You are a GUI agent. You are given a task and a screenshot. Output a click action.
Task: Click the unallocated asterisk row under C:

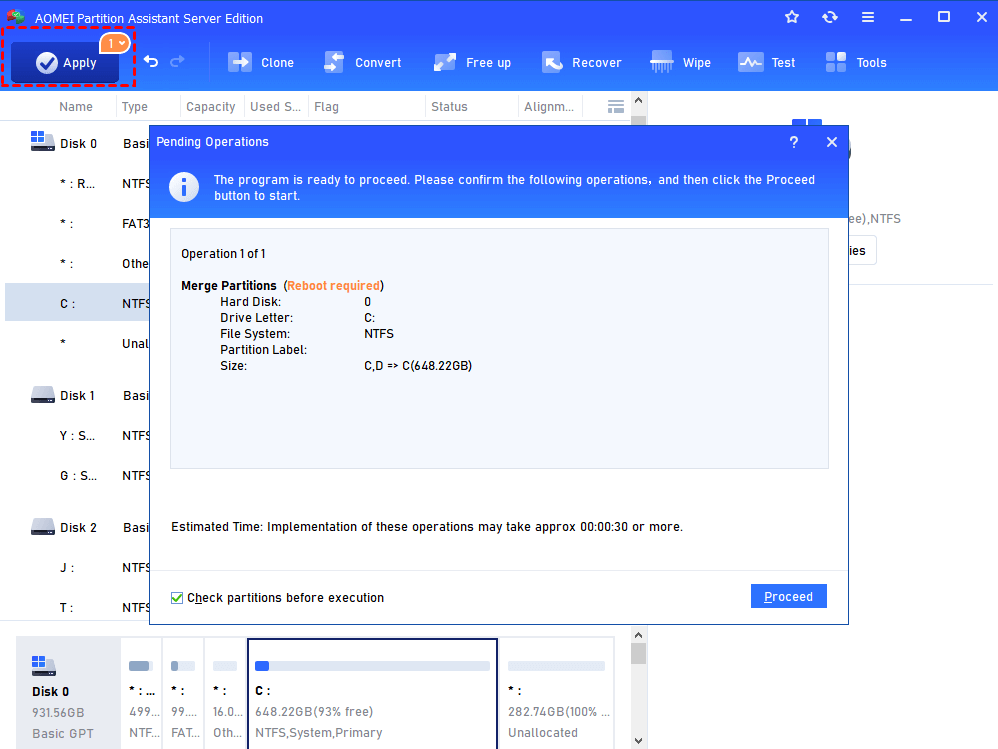pyautogui.click(x=78, y=343)
